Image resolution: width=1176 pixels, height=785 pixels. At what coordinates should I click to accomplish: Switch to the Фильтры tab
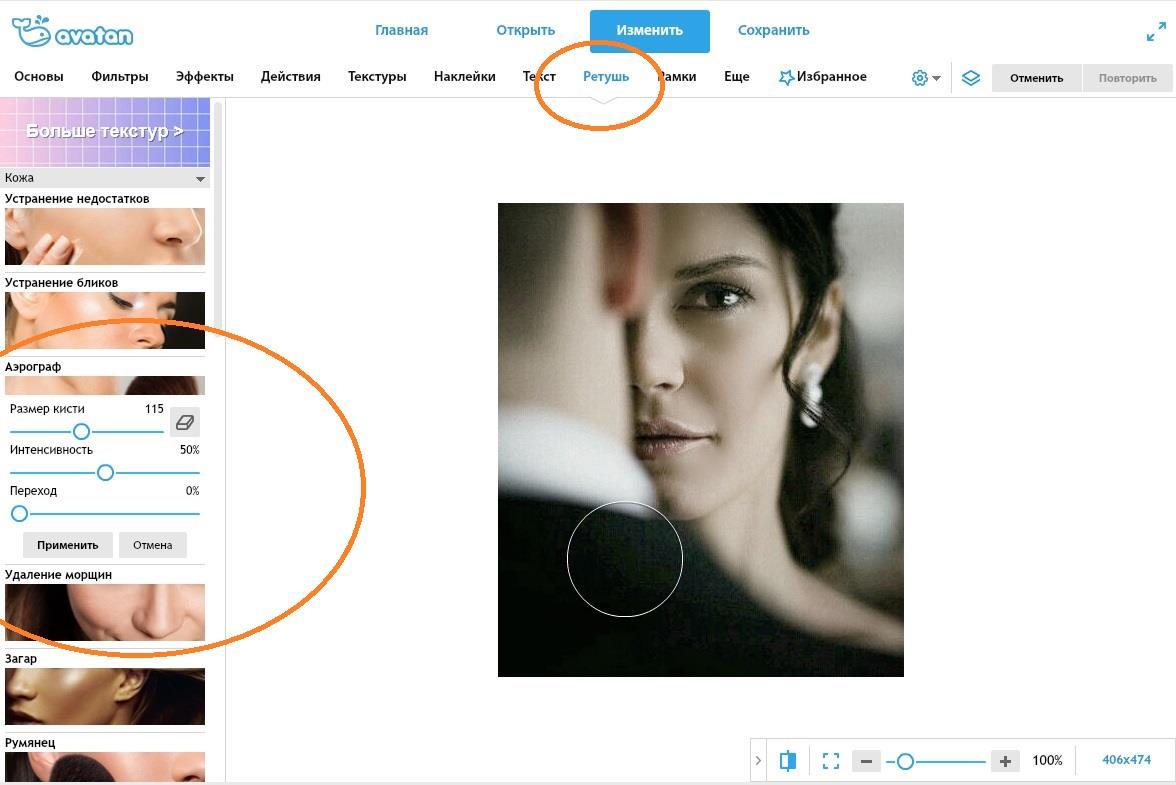pos(119,77)
